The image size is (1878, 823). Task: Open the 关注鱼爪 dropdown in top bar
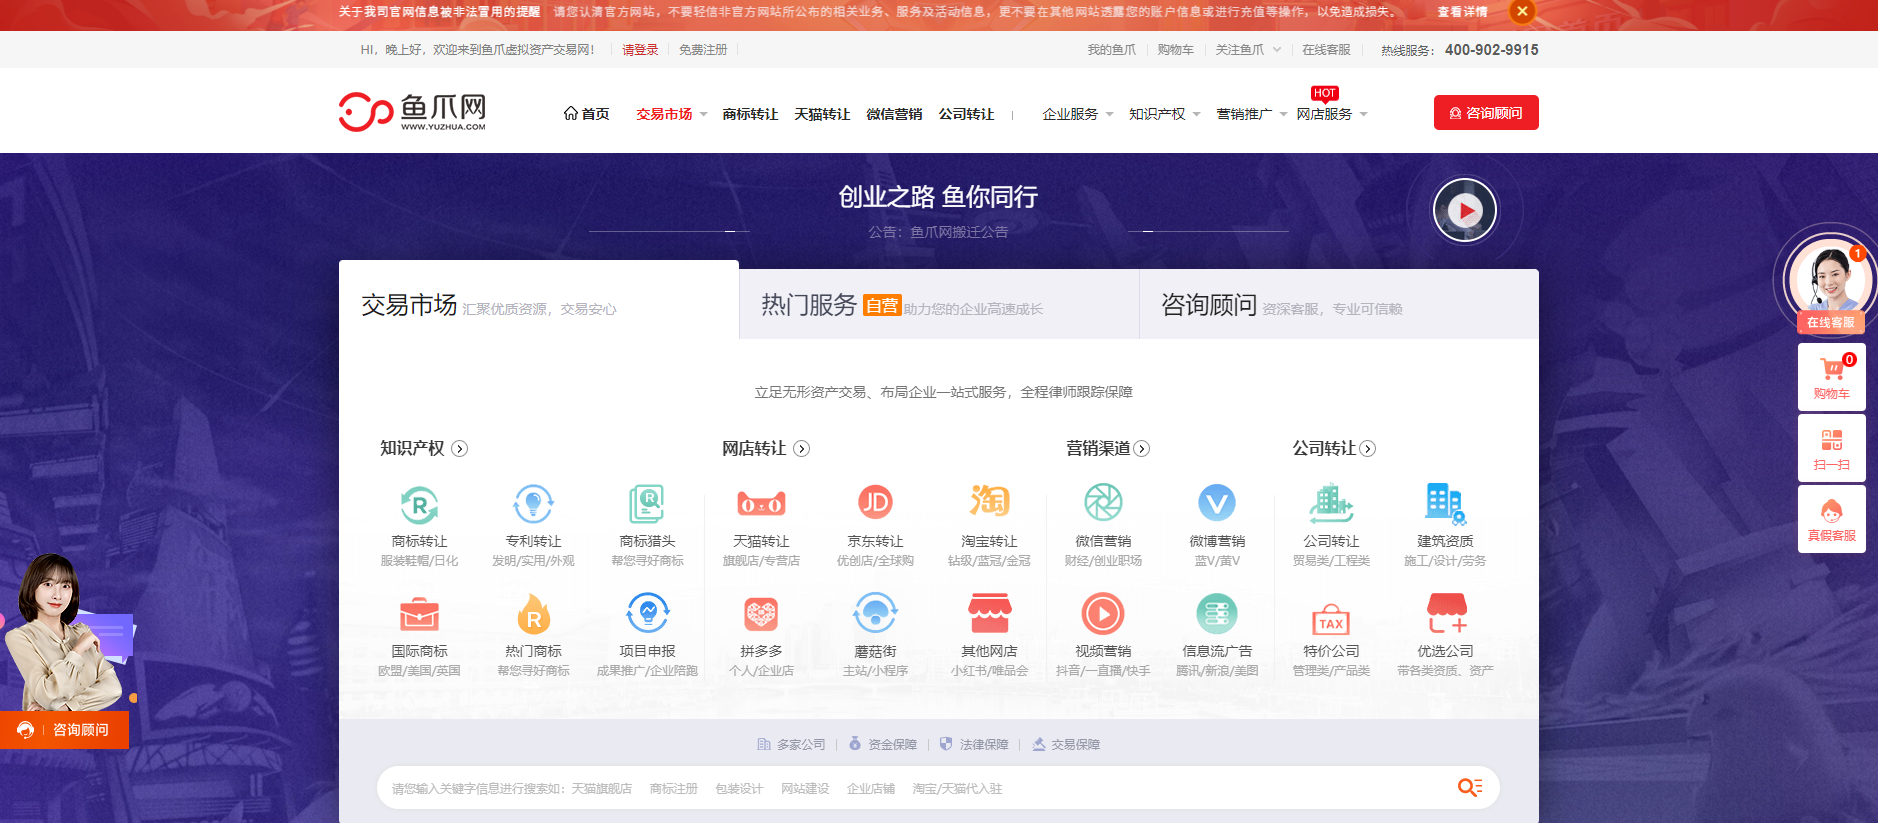click(x=1247, y=50)
